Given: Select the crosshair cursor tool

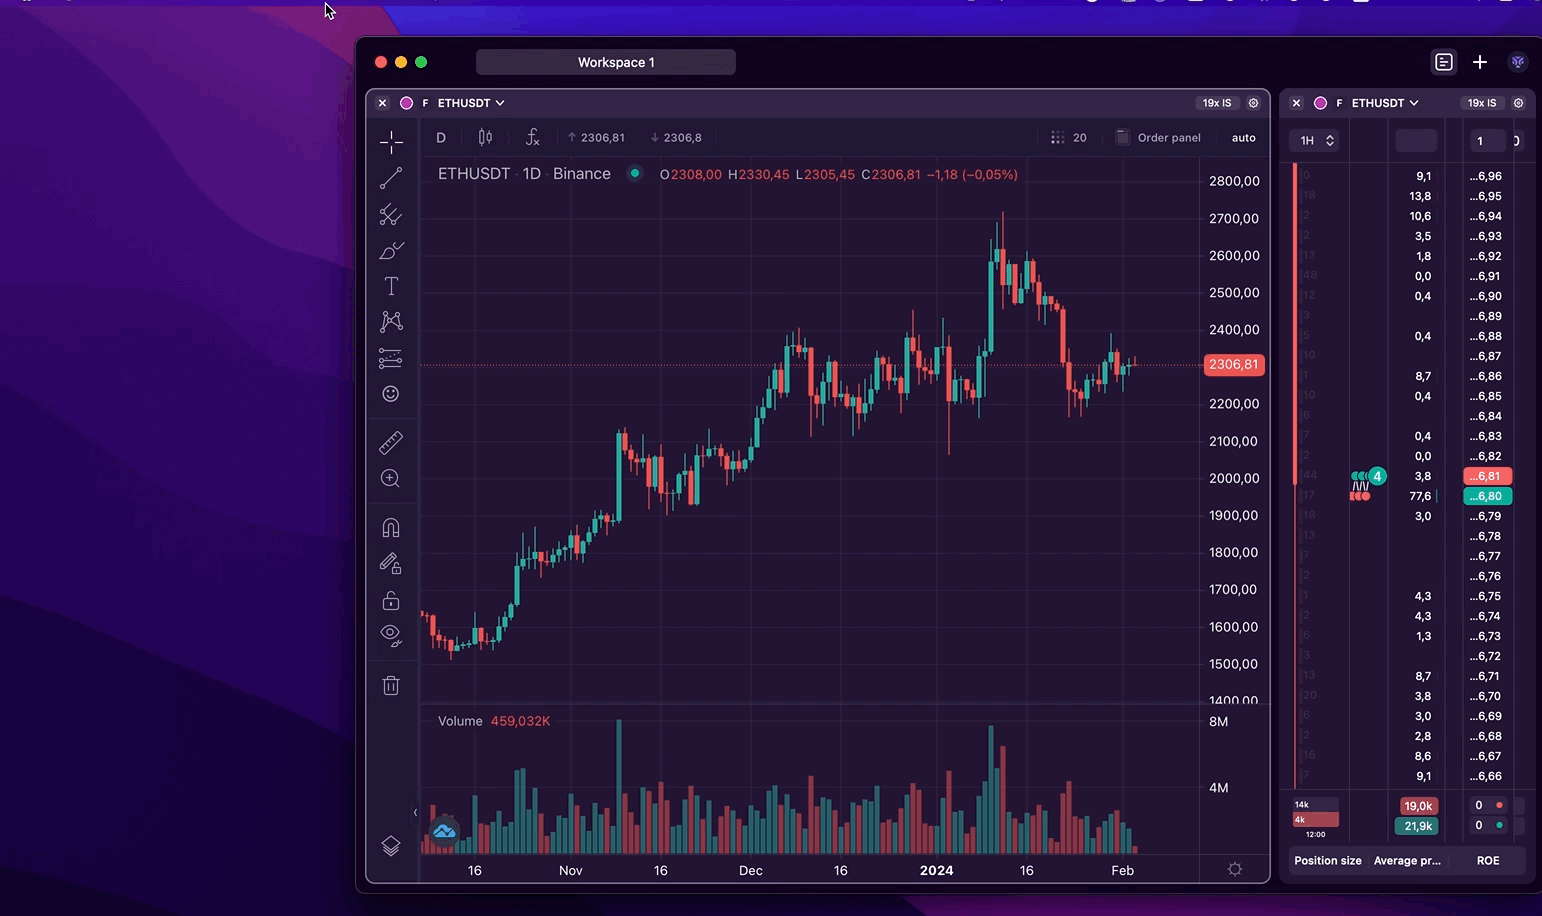Looking at the screenshot, I should point(391,142).
